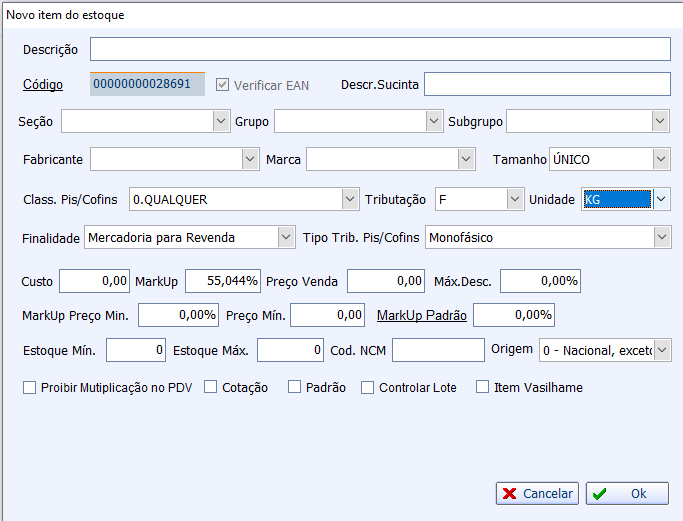This screenshot has width=683, height=521.
Task: Tick the Cotação checkbox
Action: (x=211, y=387)
